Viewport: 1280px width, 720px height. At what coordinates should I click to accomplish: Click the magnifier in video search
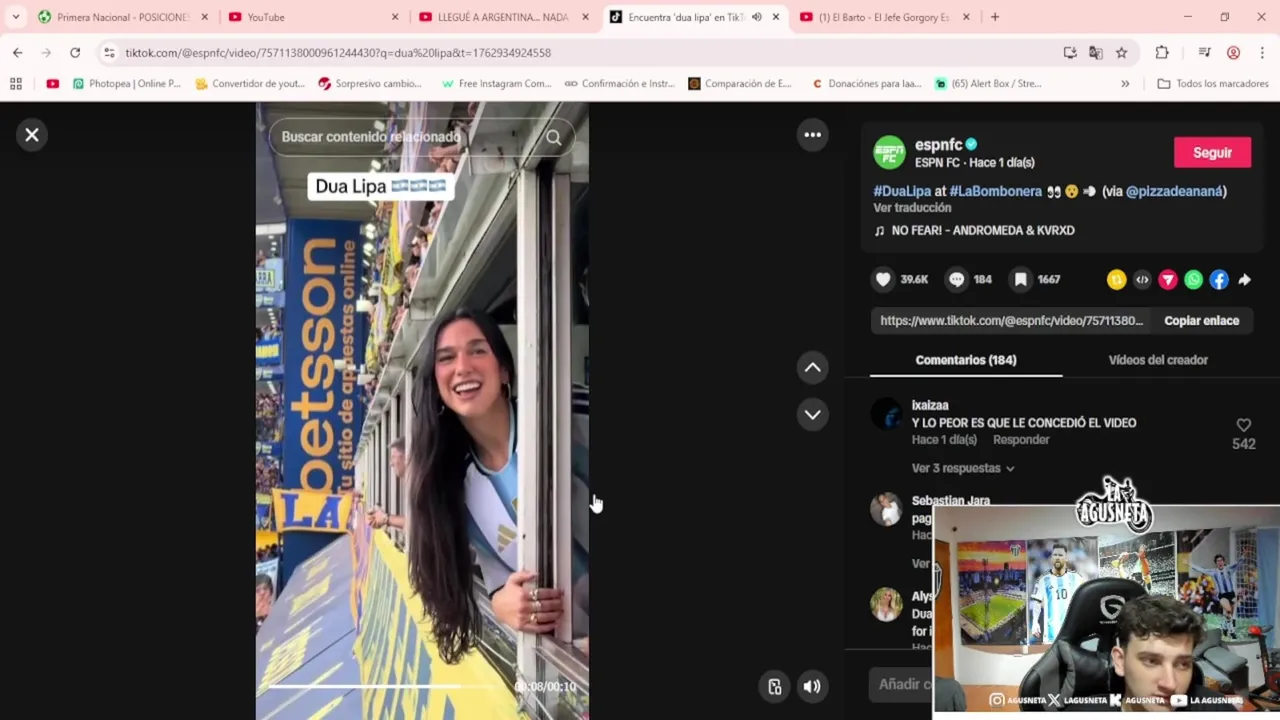click(x=553, y=138)
